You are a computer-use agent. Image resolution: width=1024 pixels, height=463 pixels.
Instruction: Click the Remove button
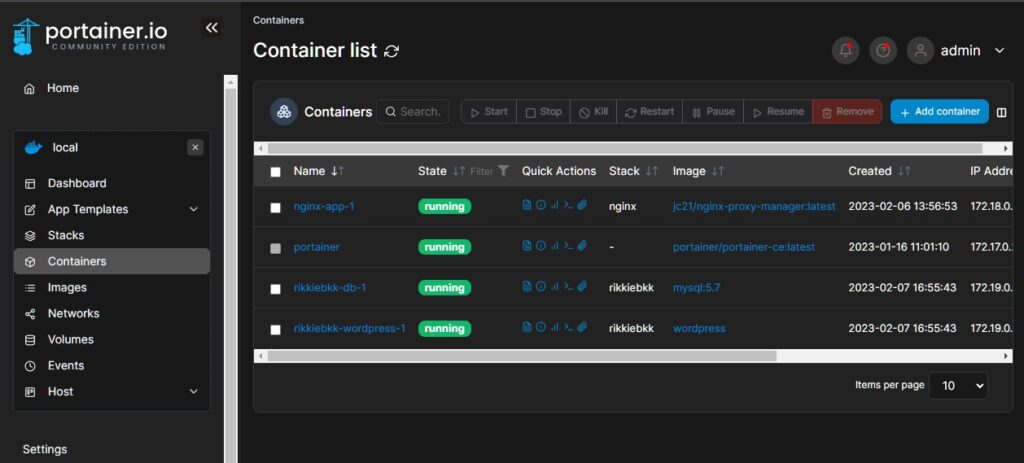[x=847, y=112]
